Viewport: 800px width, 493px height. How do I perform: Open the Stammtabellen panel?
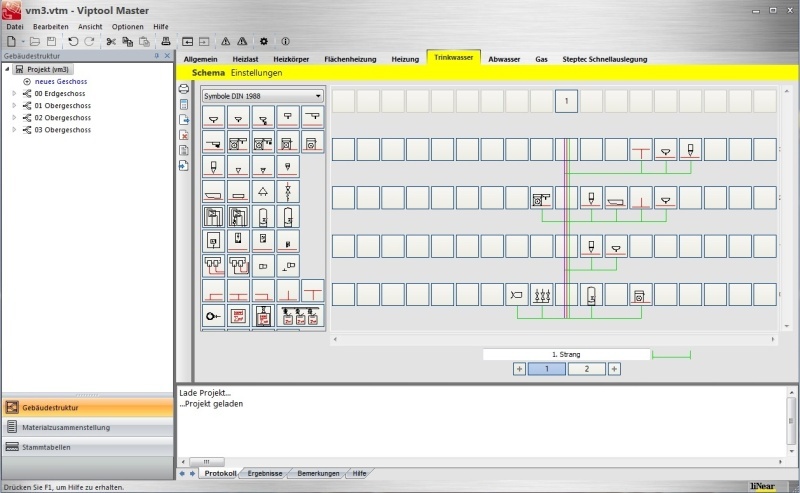point(88,447)
